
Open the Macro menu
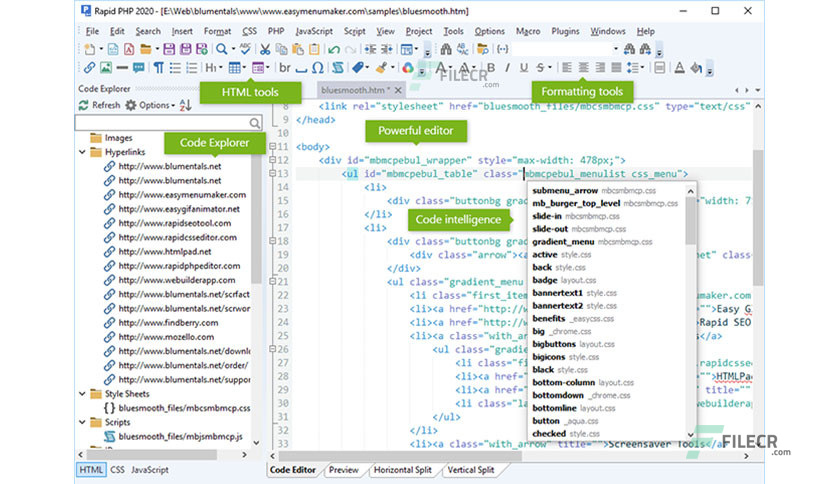(528, 31)
